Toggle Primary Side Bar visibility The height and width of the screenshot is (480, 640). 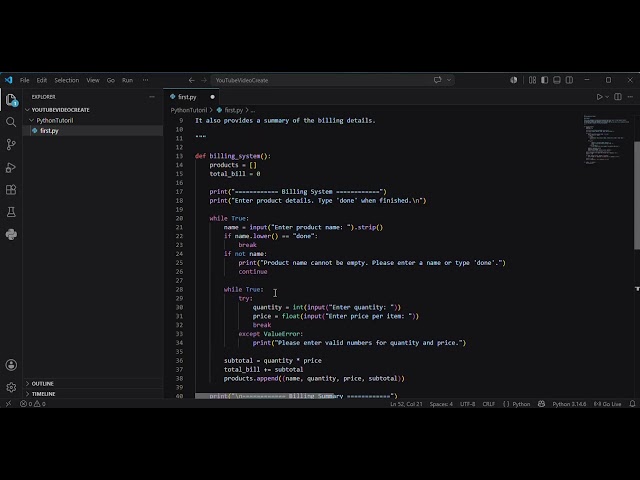pos(544,80)
